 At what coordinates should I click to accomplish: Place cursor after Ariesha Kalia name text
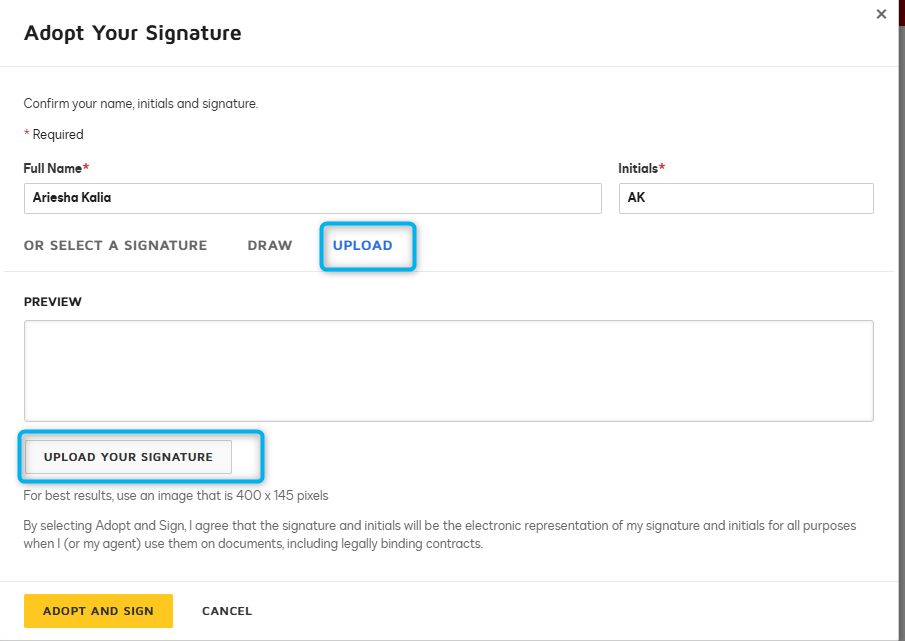pos(111,198)
